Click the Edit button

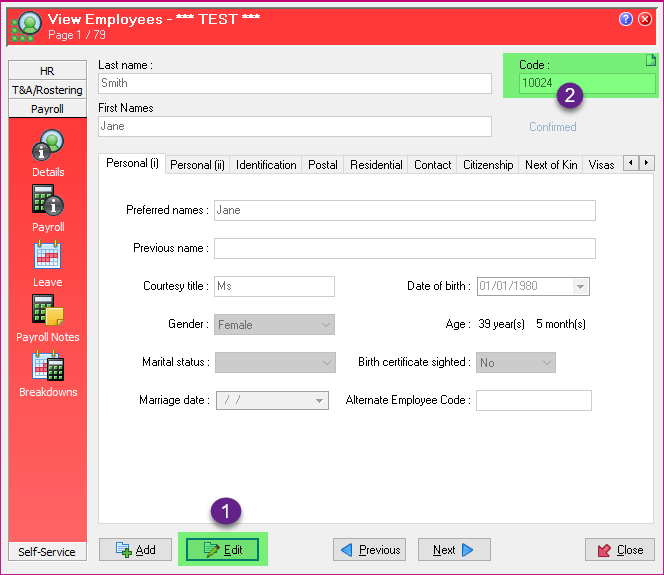[222, 550]
